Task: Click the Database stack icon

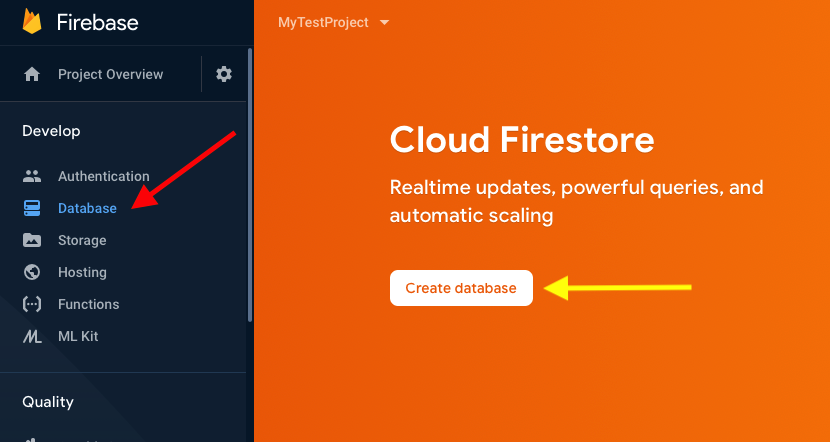Action: point(32,208)
